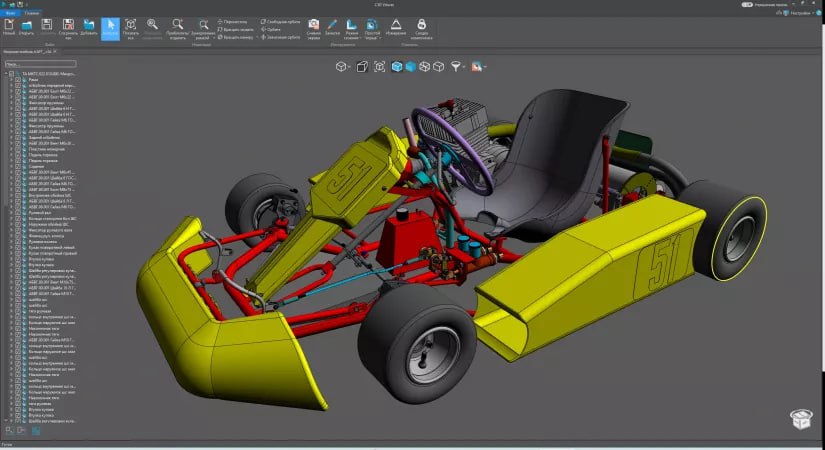Open the filter funnel dropdown in viewport toolbar

457,66
